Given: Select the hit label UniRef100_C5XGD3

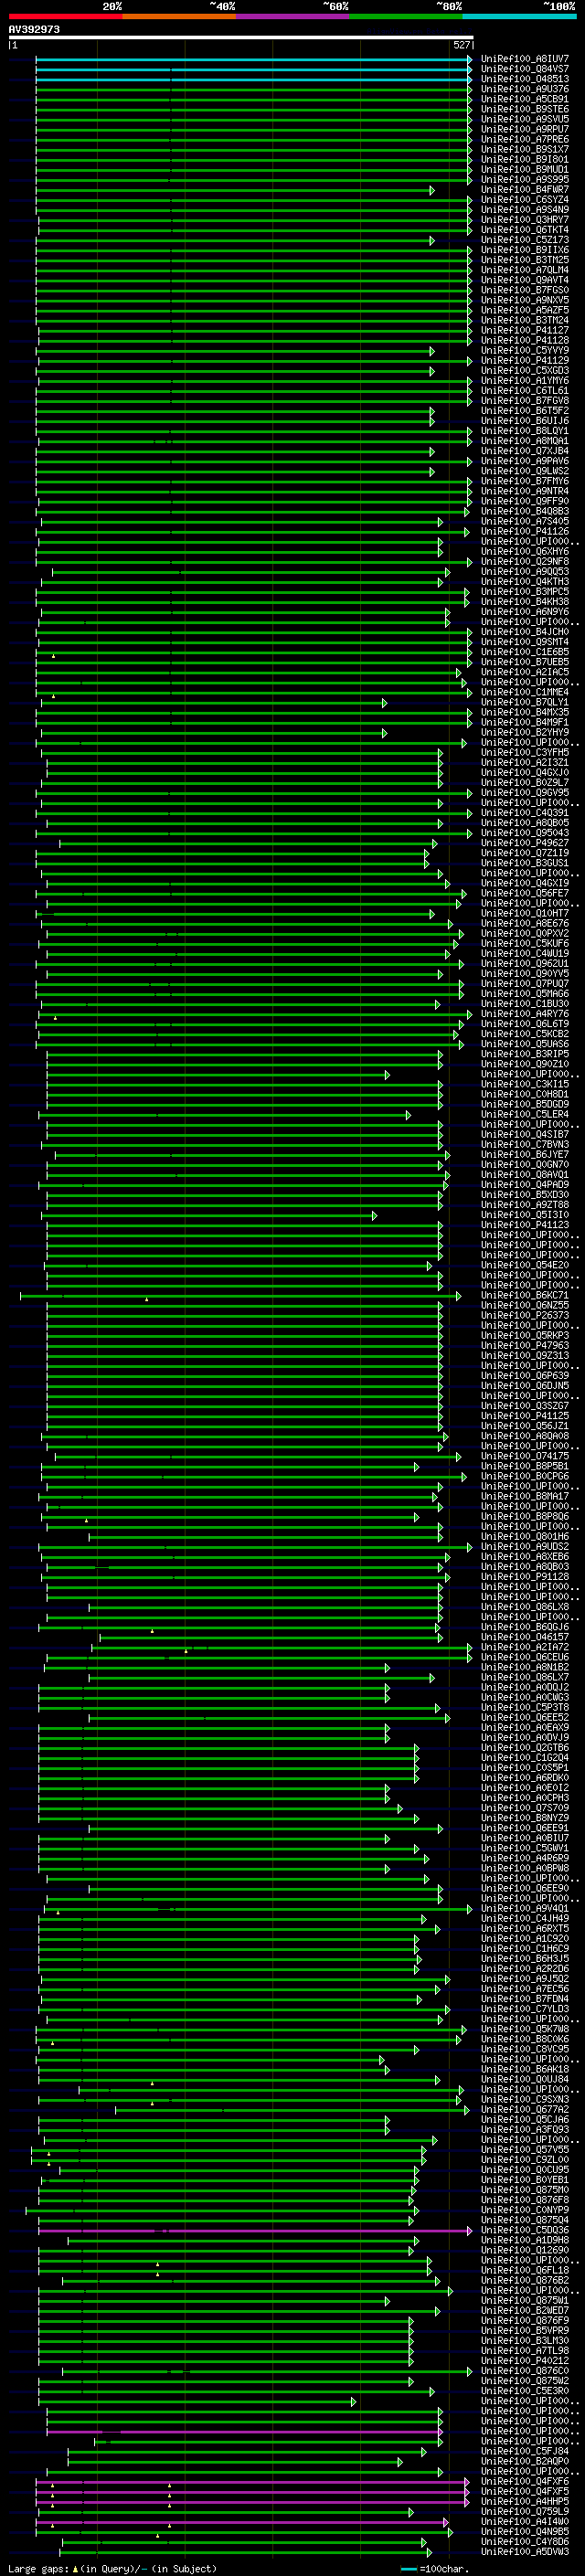Looking at the screenshot, I should pos(524,371).
